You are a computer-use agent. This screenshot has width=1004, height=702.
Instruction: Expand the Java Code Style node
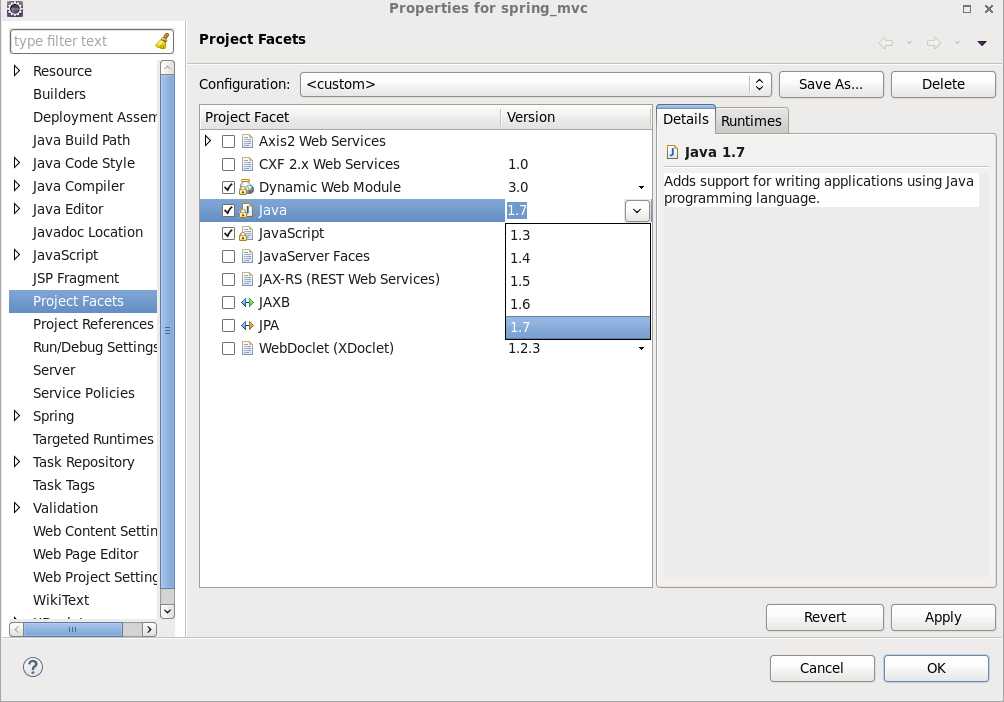[17, 163]
